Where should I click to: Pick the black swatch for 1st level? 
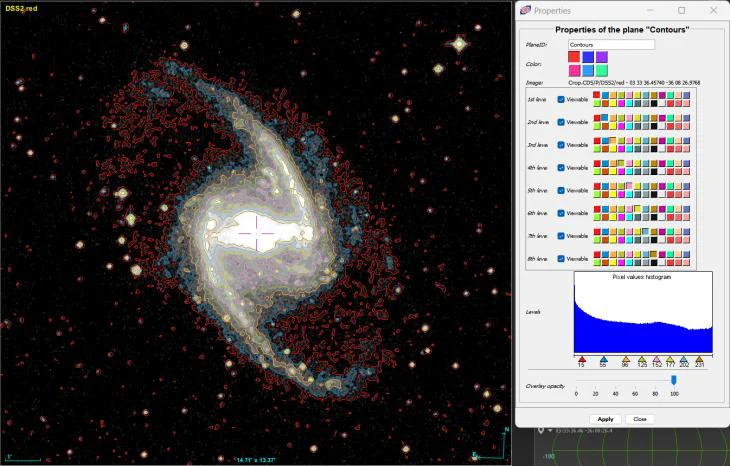[654, 103]
